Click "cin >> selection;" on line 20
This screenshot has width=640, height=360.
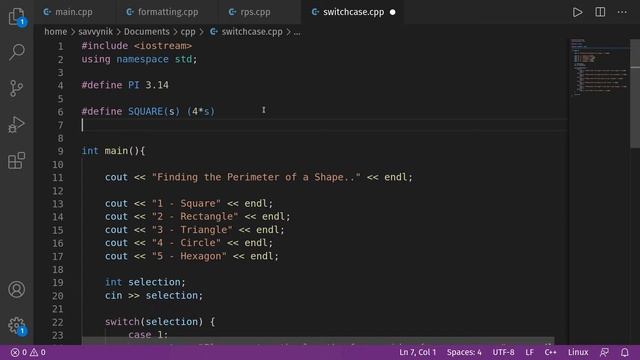tap(154, 295)
